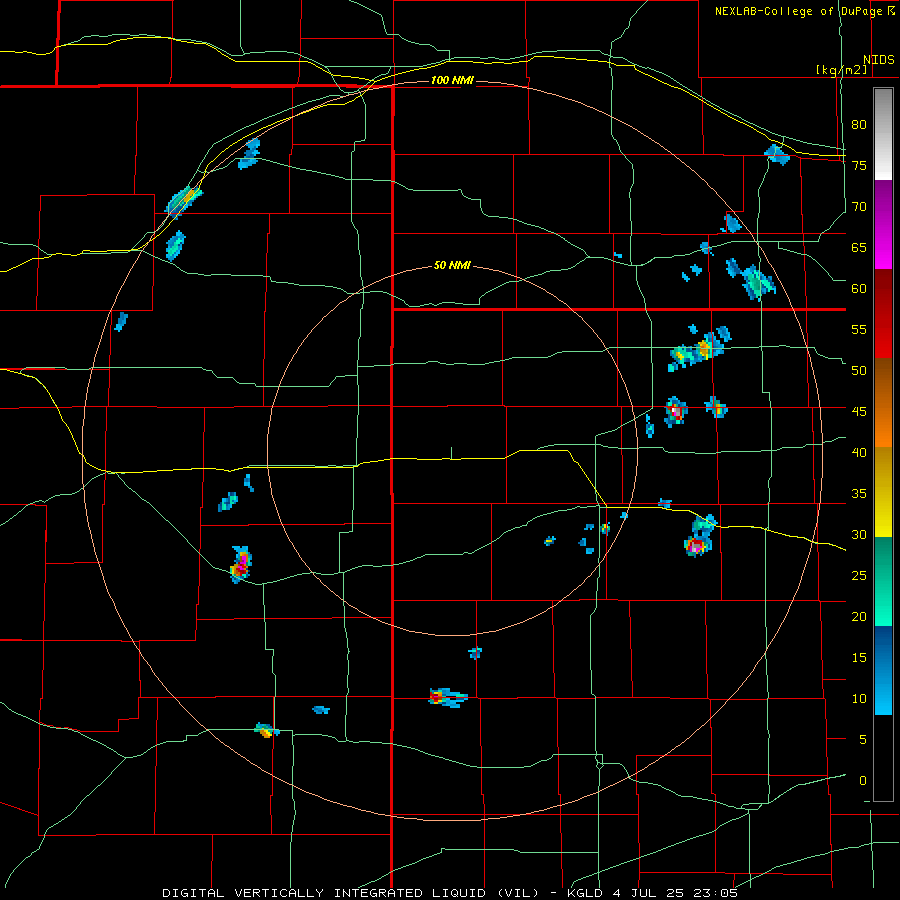
Task: Select the dark blue segment near 15
Action: click(883, 647)
